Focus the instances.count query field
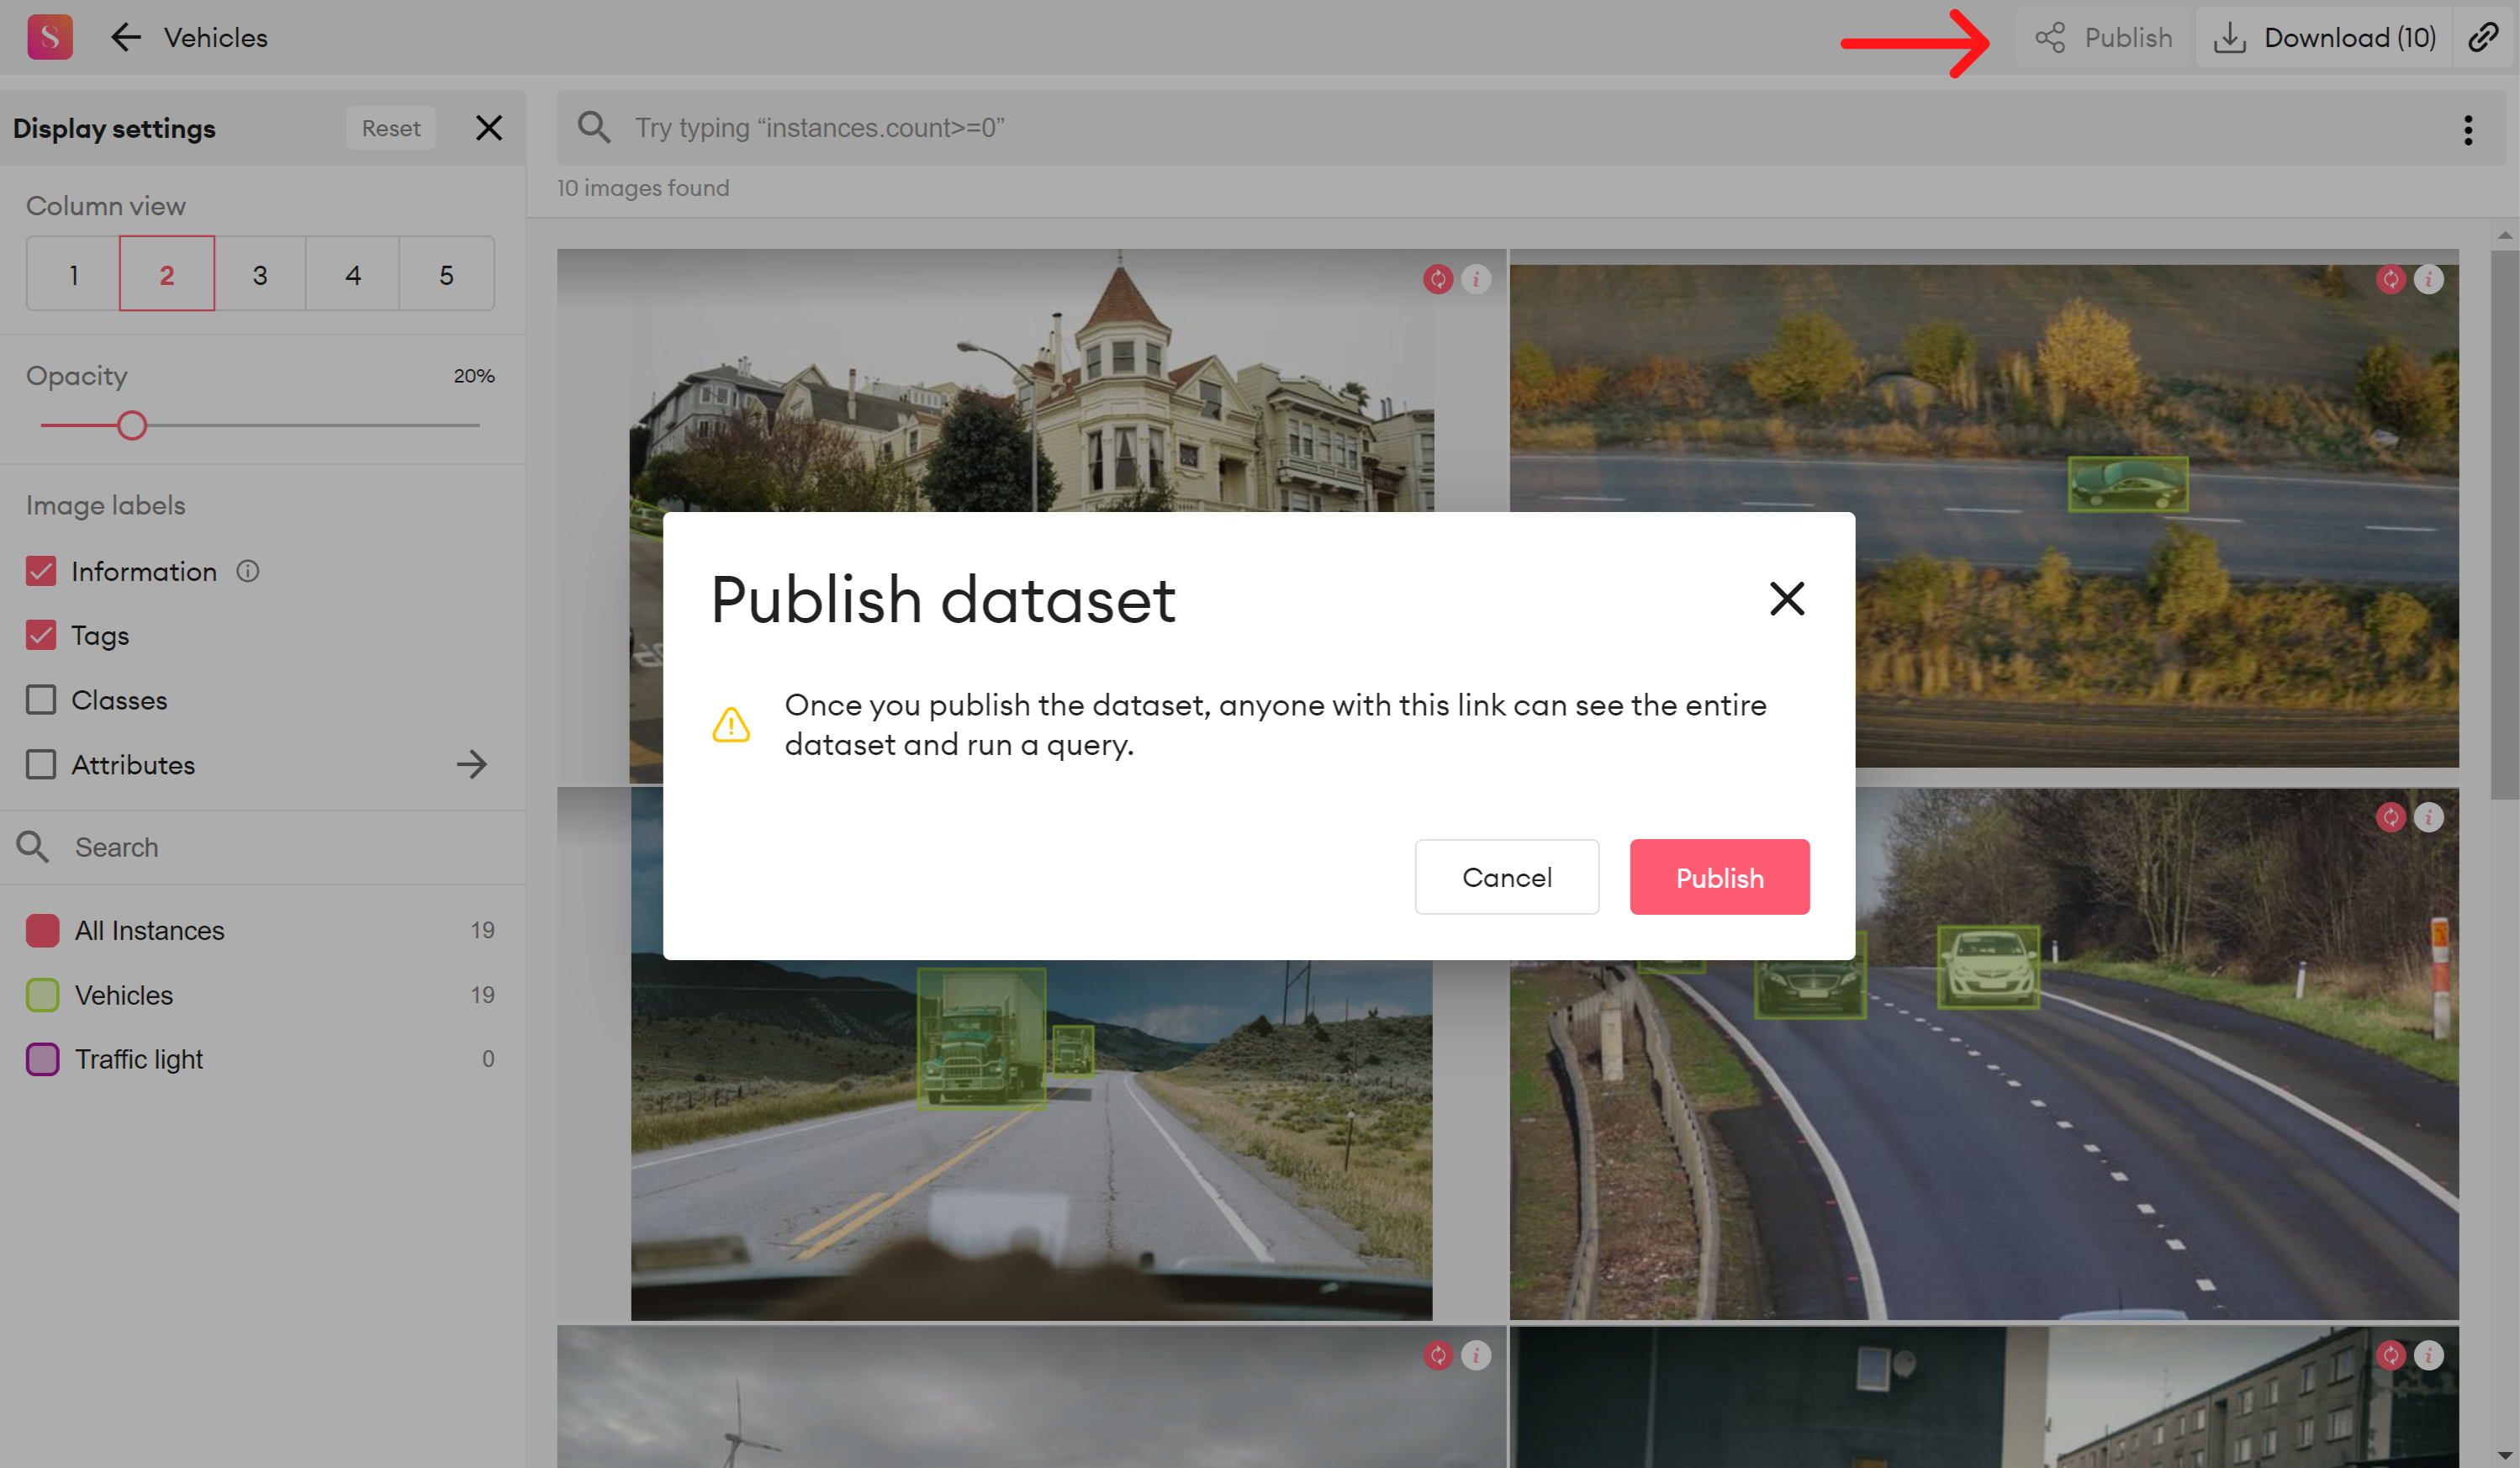 [x=1530, y=128]
